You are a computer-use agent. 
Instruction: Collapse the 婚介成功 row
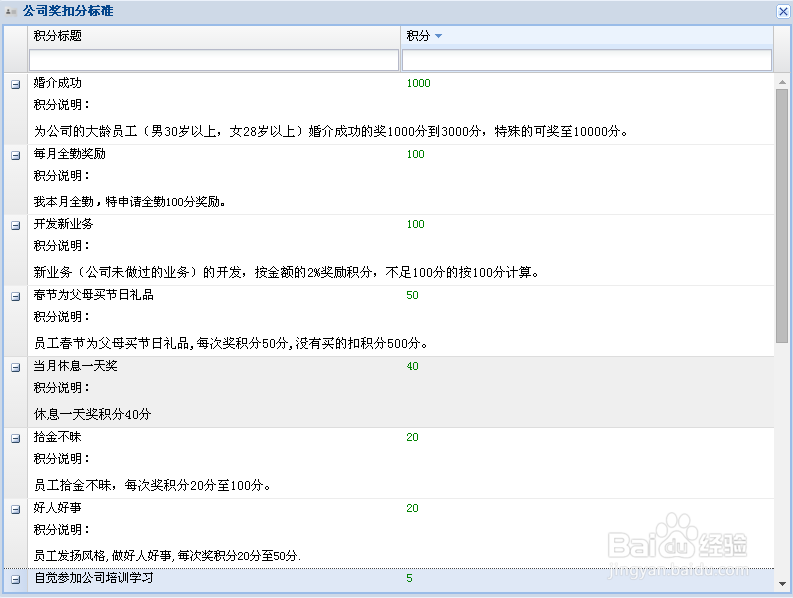[x=16, y=84]
